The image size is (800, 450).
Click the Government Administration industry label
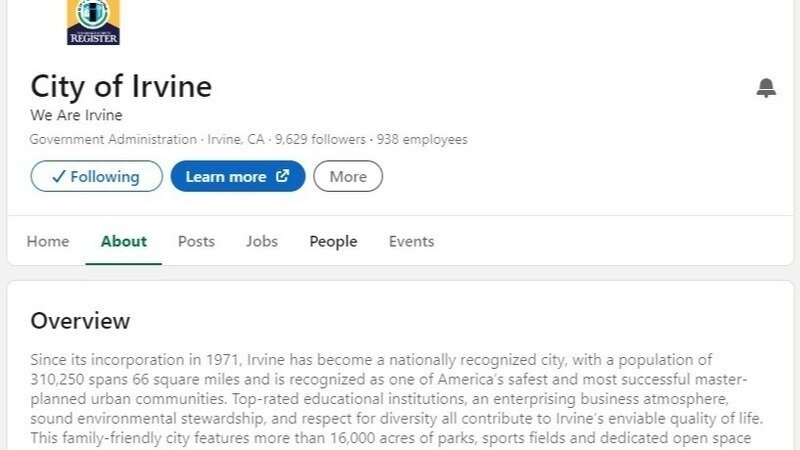point(113,140)
